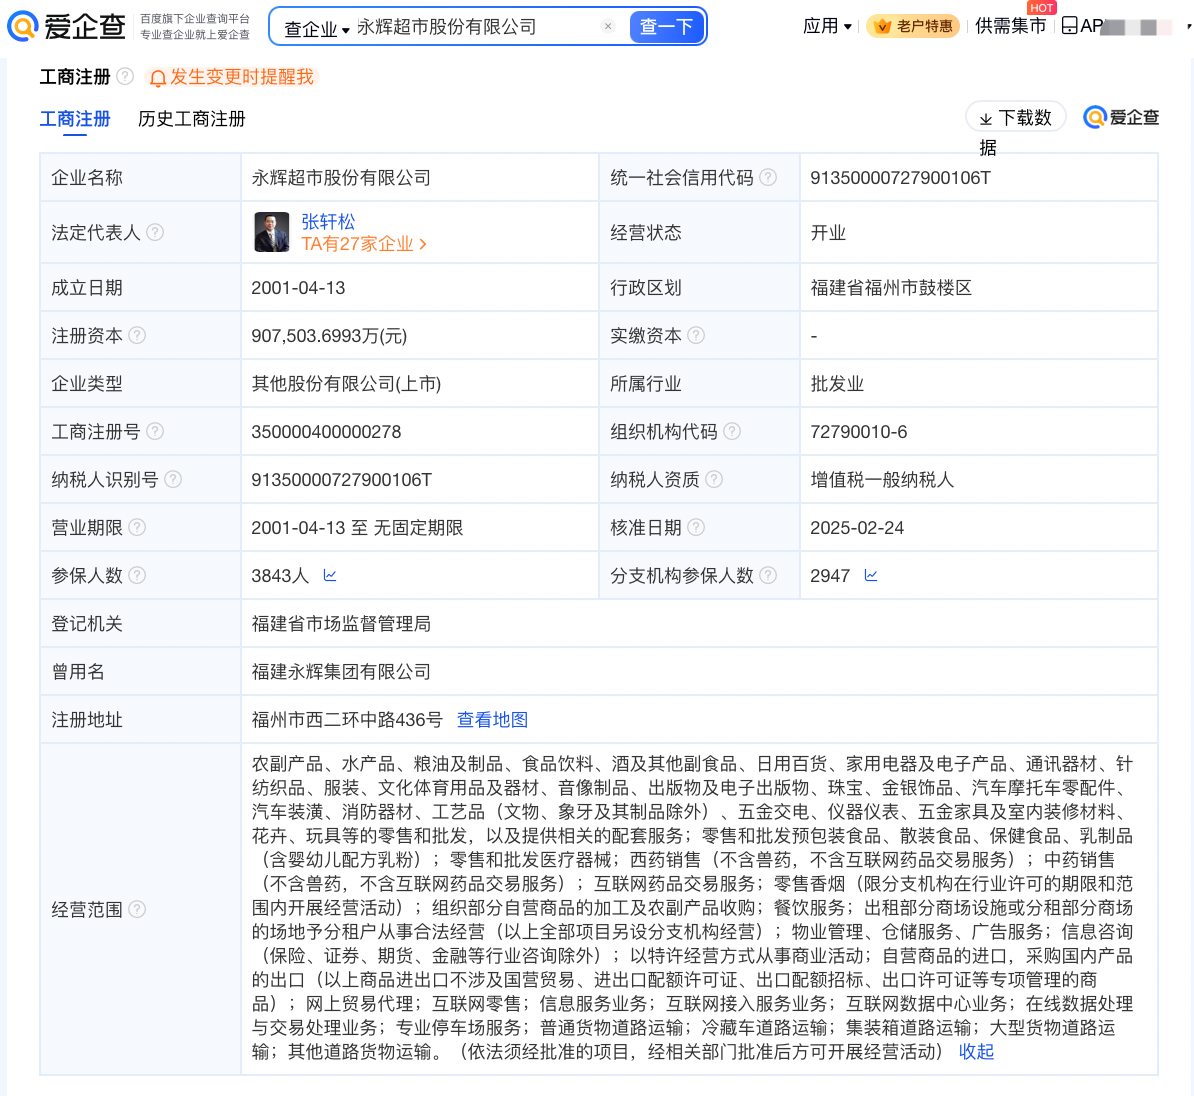
Task: Click the 批发业 industry value
Action: click(837, 384)
